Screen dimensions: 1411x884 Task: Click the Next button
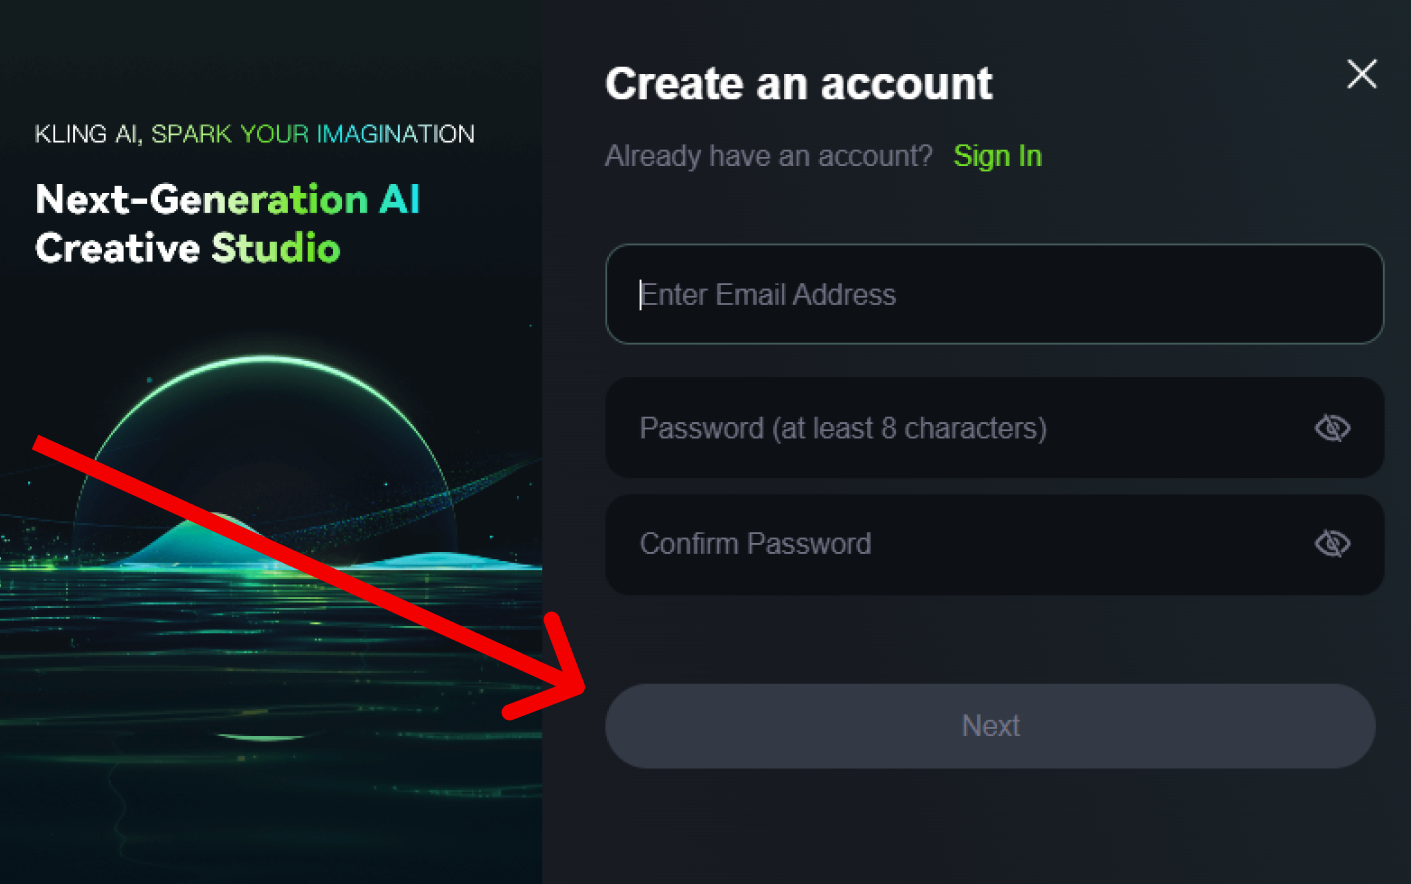(990, 726)
